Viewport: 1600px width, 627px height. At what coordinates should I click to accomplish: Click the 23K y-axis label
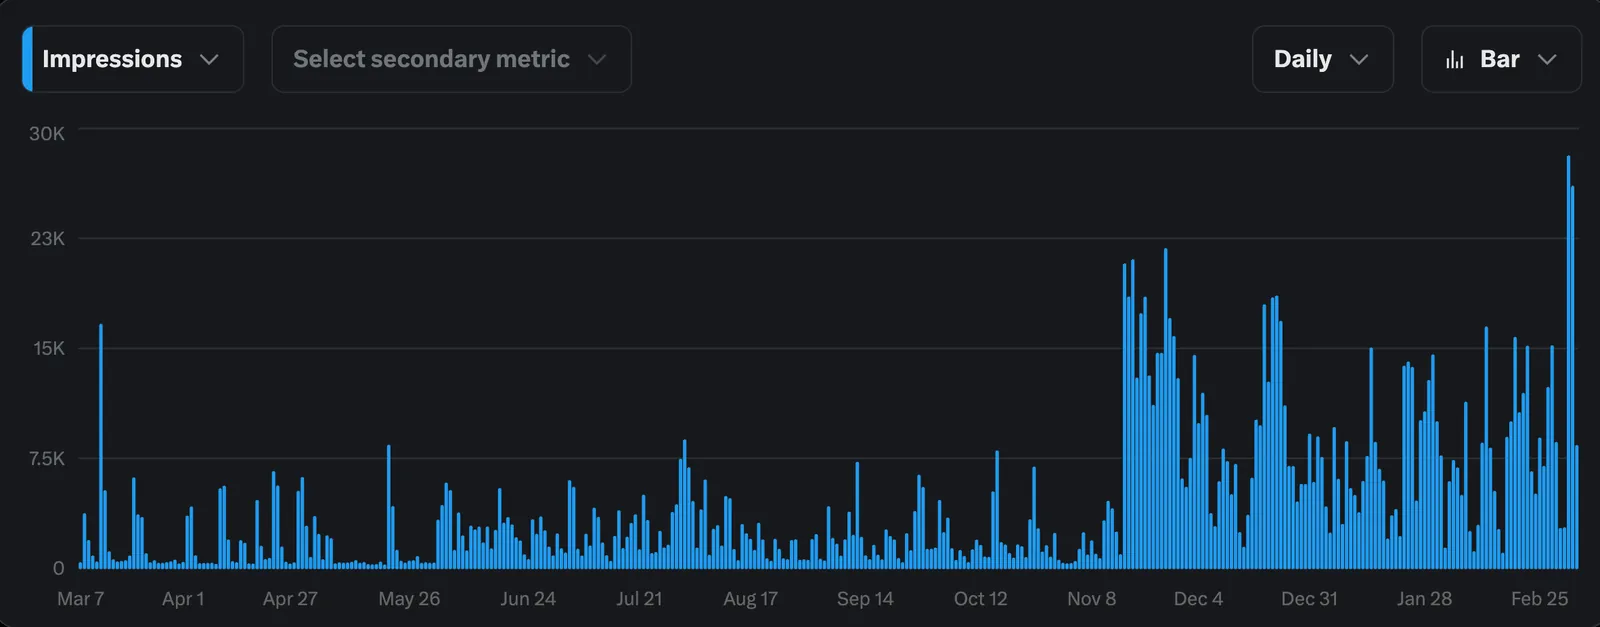[x=47, y=238]
